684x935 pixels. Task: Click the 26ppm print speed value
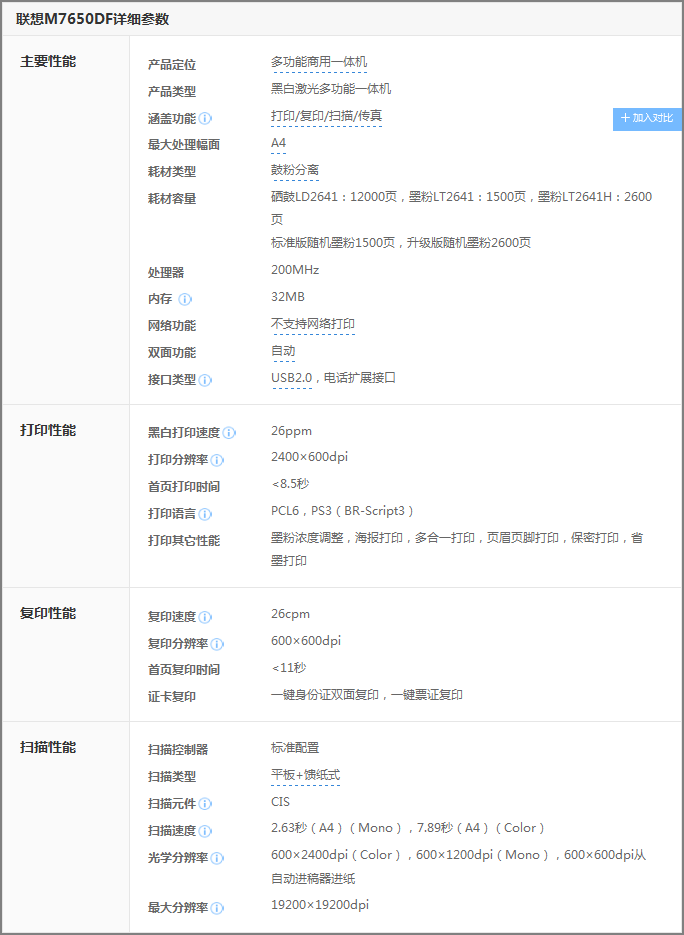pyautogui.click(x=292, y=431)
